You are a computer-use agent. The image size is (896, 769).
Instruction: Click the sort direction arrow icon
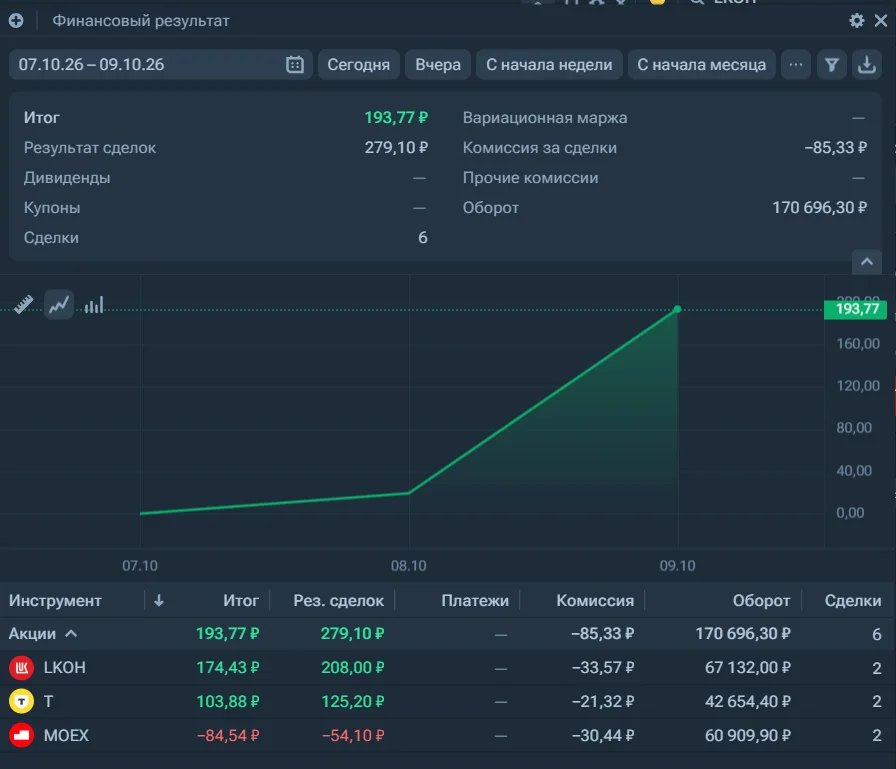(159, 600)
